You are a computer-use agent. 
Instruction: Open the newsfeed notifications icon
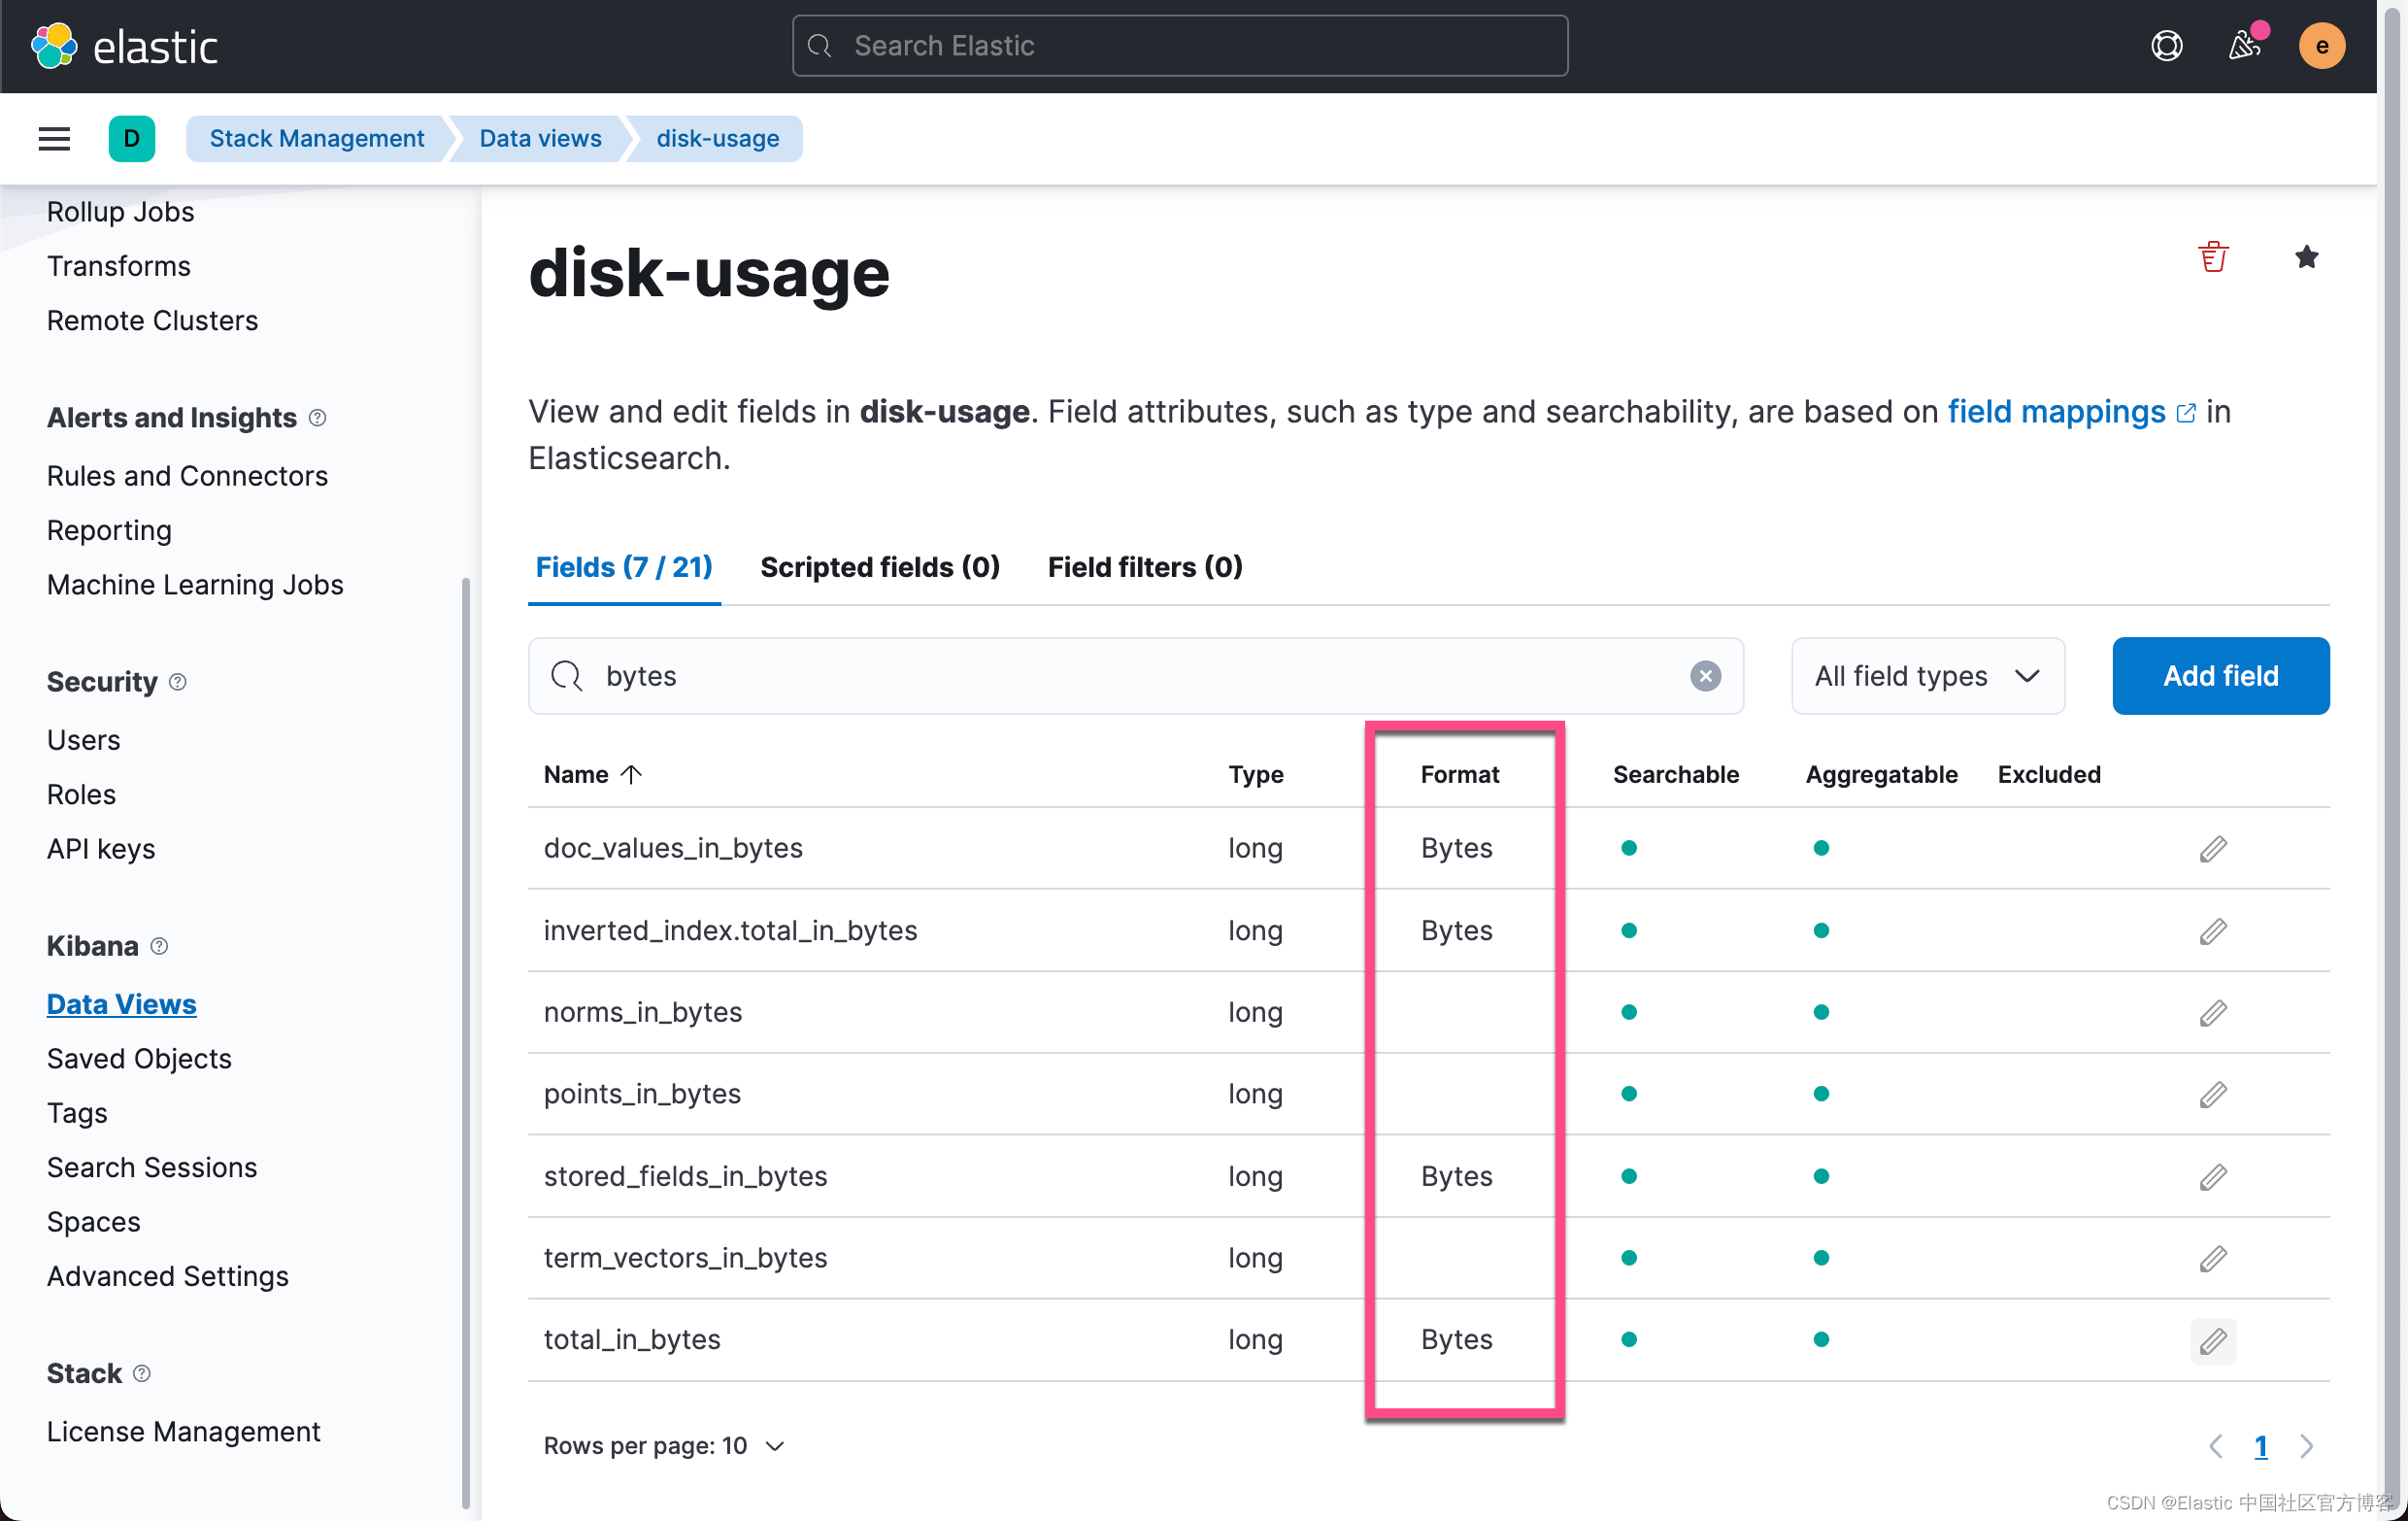click(2244, 46)
